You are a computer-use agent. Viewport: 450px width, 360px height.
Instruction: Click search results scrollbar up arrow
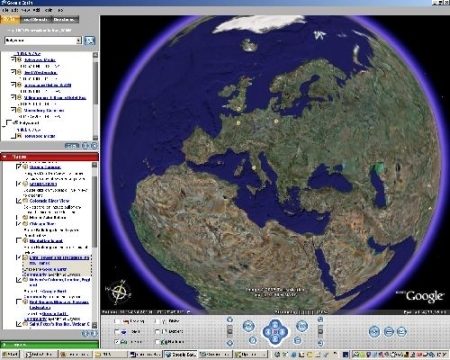[95, 55]
